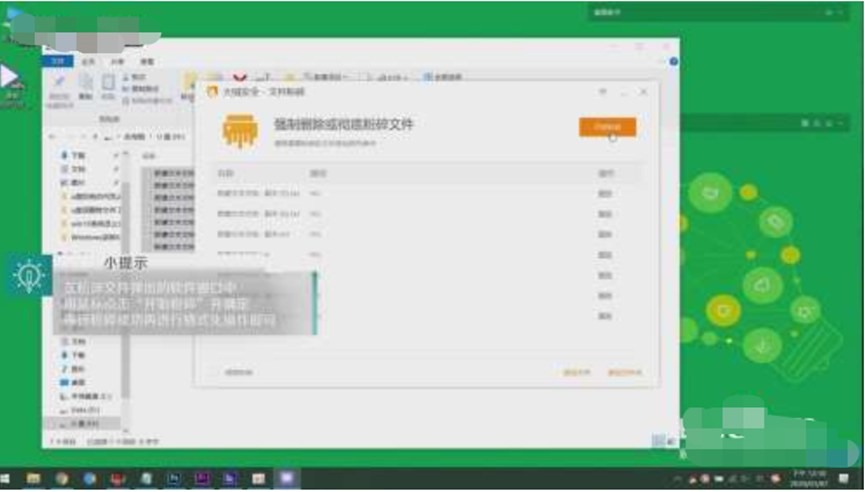Click the lightbulb tip icon
Image resolution: width=865 pixels, height=492 pixels.
point(28,275)
